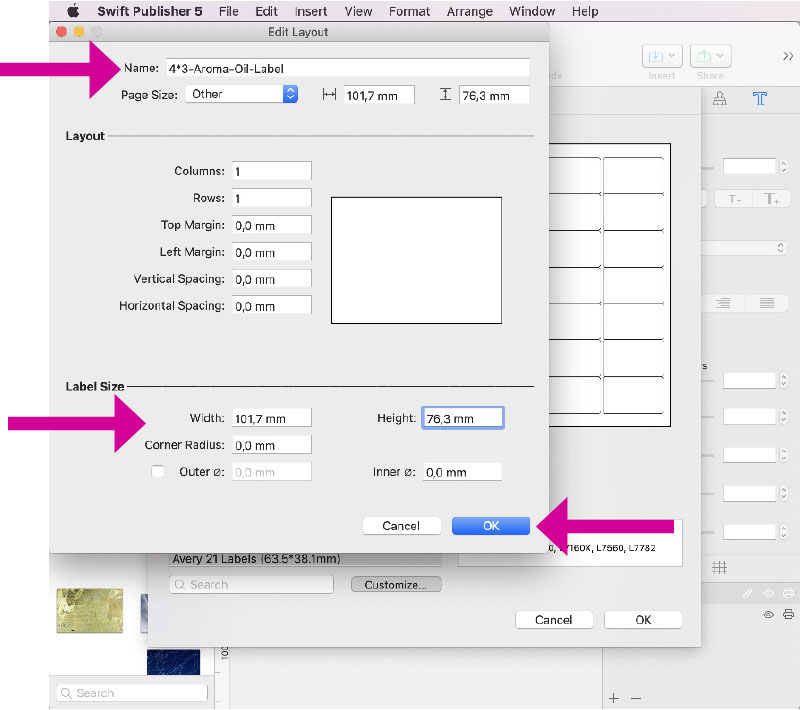Toggle eye visibility in highlighted layer row

tap(768, 593)
